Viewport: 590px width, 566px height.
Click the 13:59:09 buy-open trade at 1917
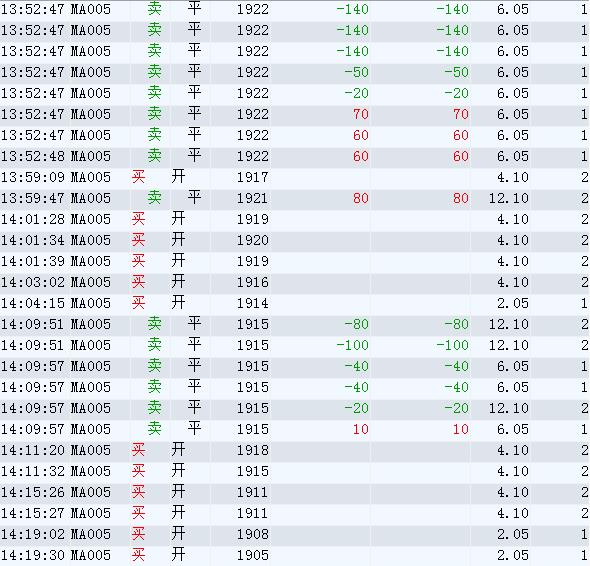pyautogui.click(x=295, y=177)
